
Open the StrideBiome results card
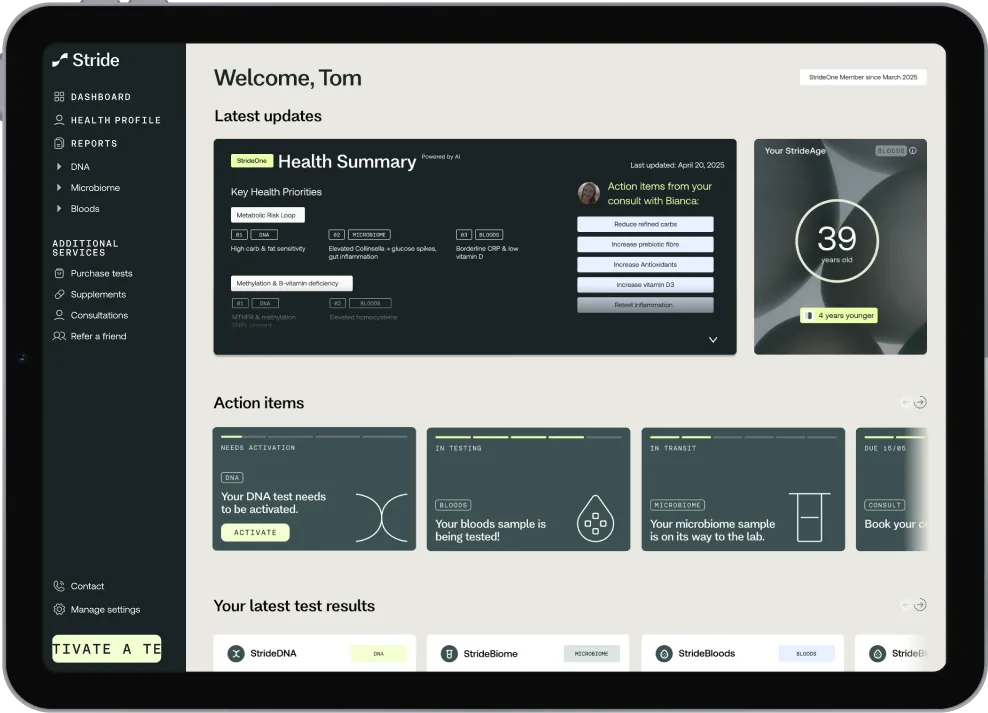click(x=528, y=653)
